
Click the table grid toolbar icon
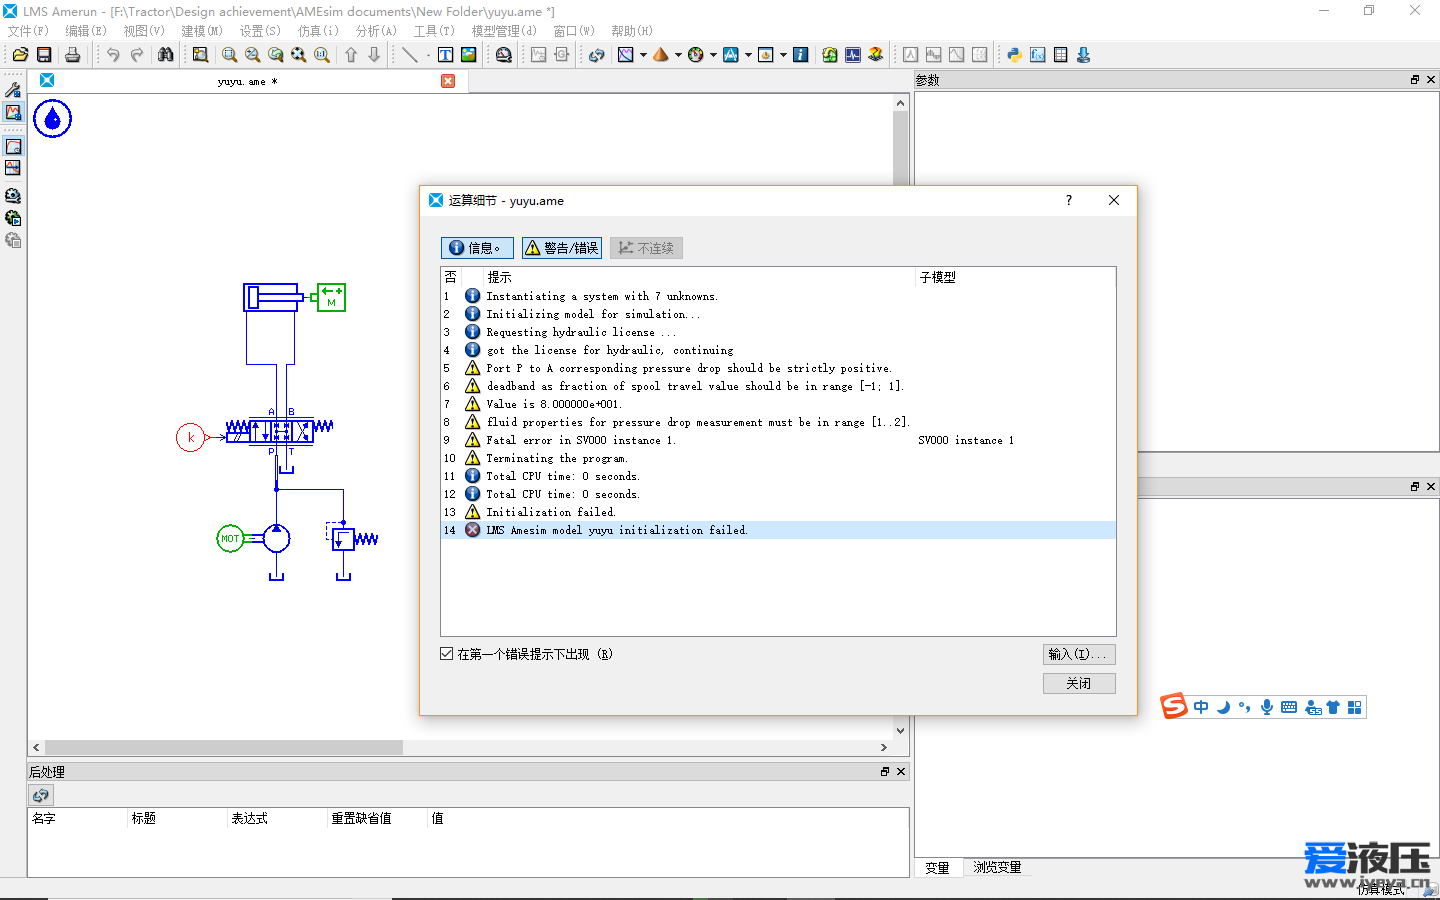tap(1060, 55)
